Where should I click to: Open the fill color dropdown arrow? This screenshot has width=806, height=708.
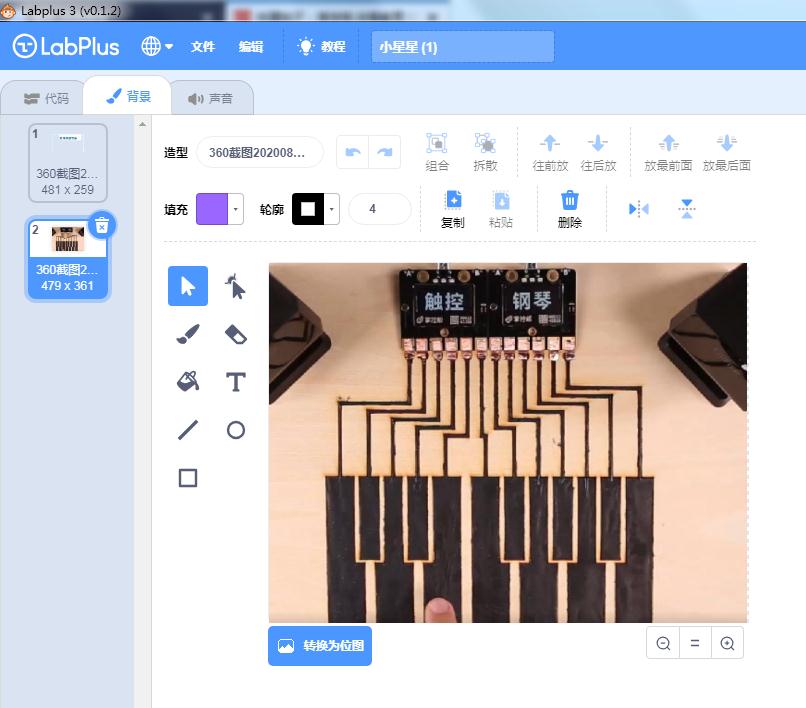pos(235,209)
